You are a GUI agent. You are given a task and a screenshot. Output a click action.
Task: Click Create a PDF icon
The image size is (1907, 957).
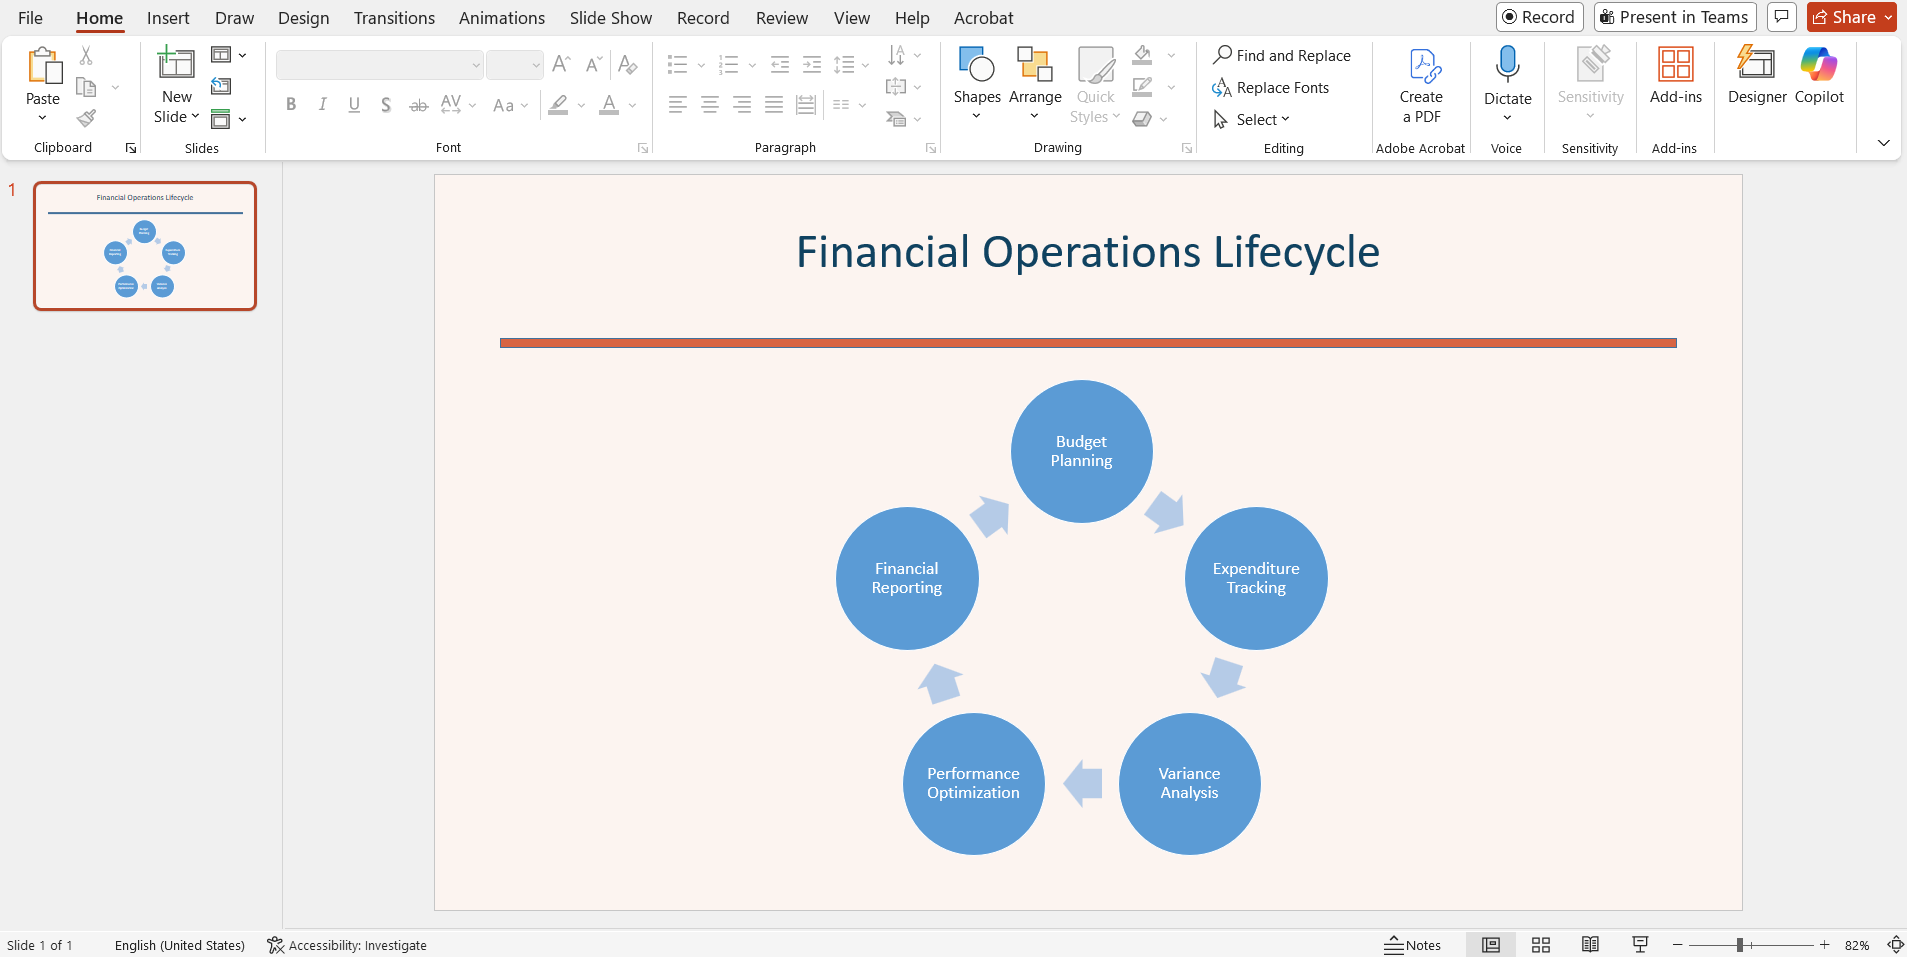pos(1424,66)
